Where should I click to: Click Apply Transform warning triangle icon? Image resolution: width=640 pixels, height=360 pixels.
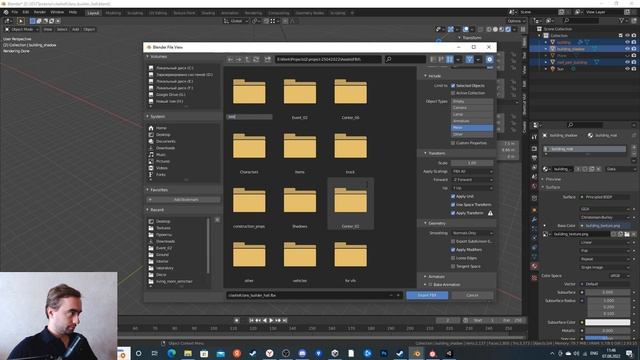pos(490,213)
